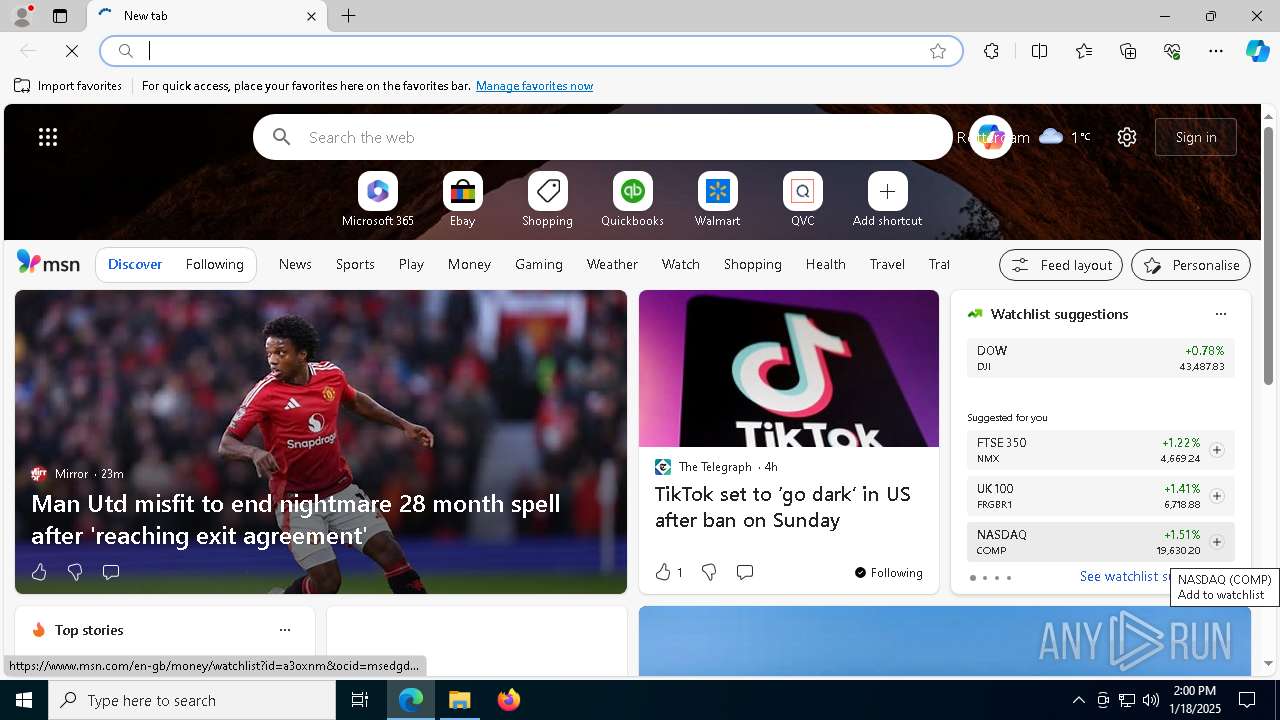
Task: Open the Feed layout button
Action: coord(1061,265)
